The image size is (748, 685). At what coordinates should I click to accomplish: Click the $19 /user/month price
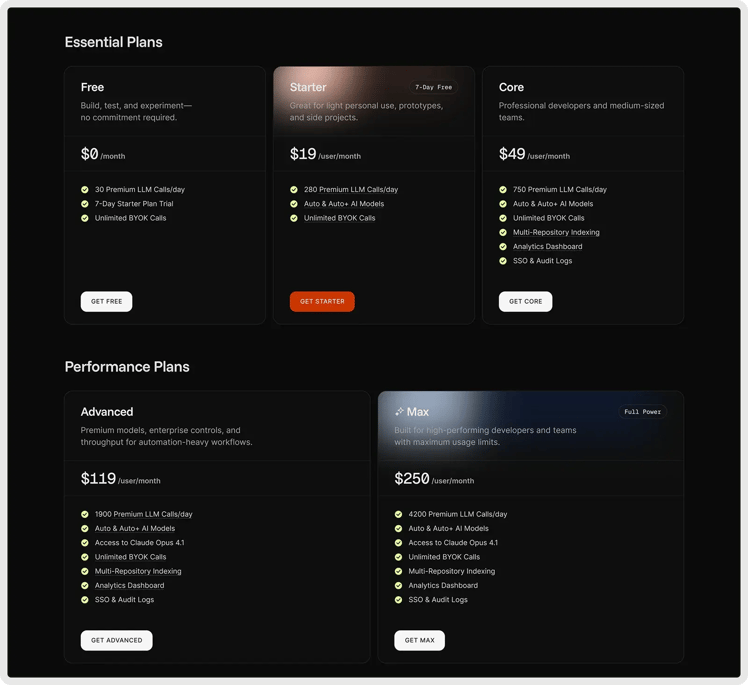pos(325,154)
